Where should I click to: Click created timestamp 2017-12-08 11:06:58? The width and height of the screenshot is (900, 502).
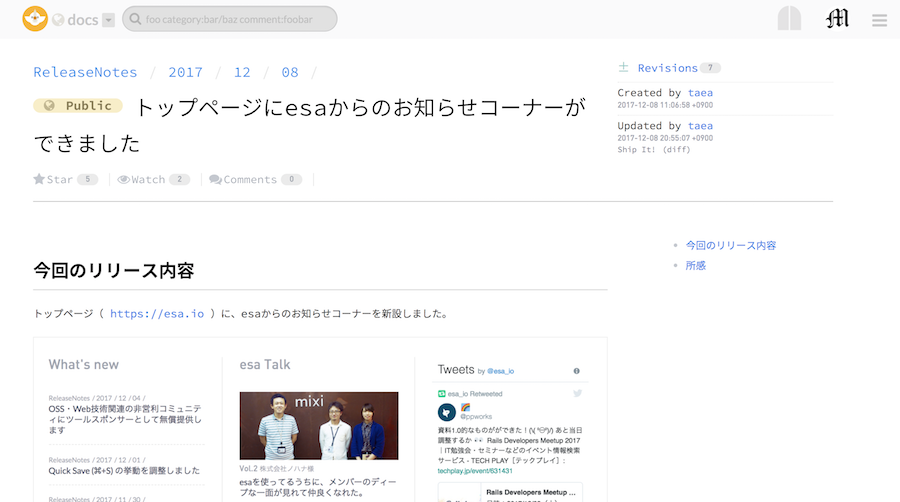tap(665, 105)
